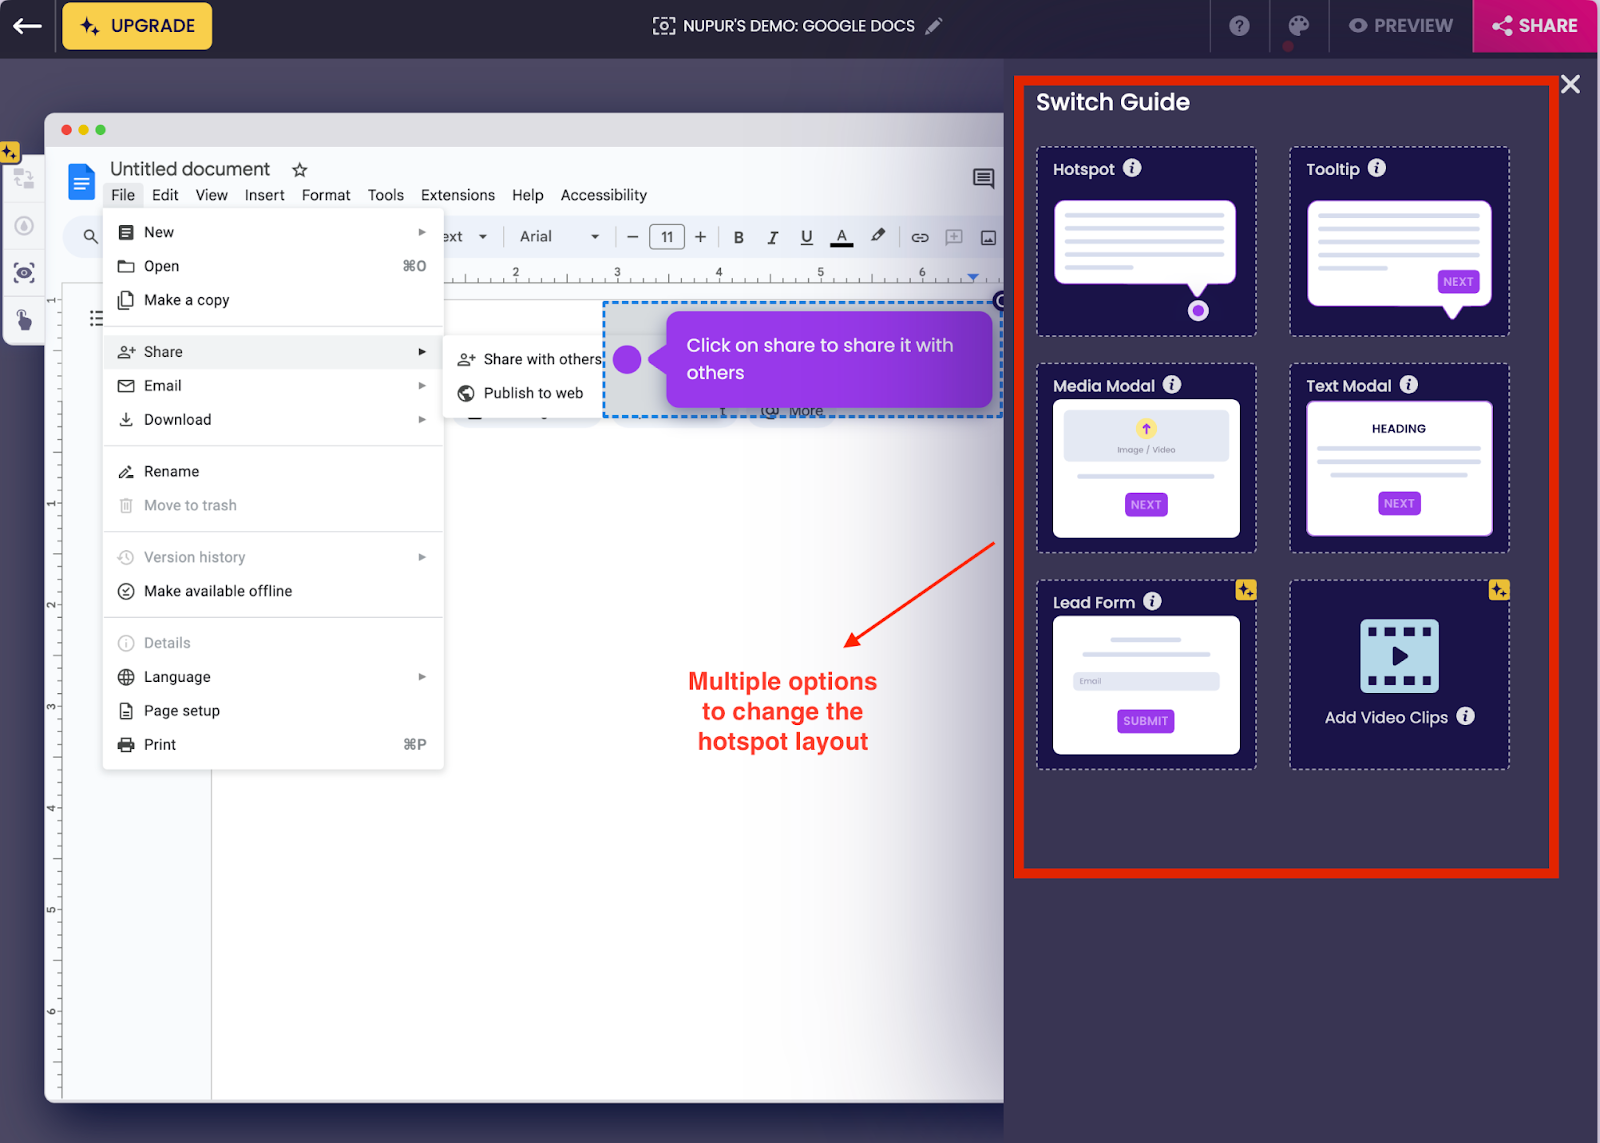Select the Tooltip guide card
Image resolution: width=1600 pixels, height=1143 pixels.
tap(1399, 242)
